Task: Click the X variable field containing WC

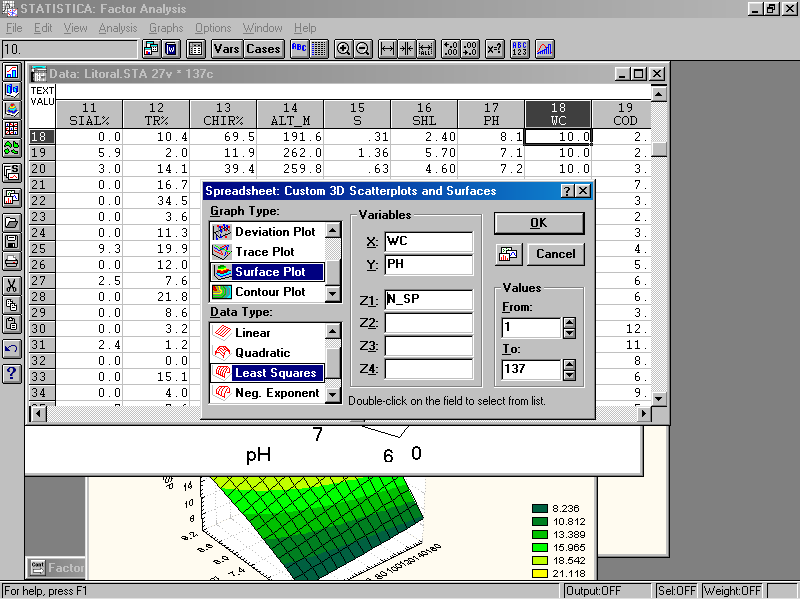Action: pos(429,242)
